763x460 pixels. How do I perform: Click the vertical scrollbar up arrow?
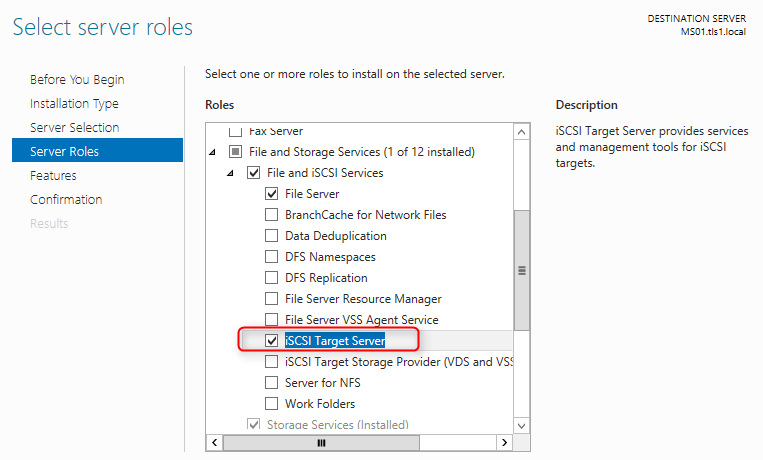click(522, 132)
